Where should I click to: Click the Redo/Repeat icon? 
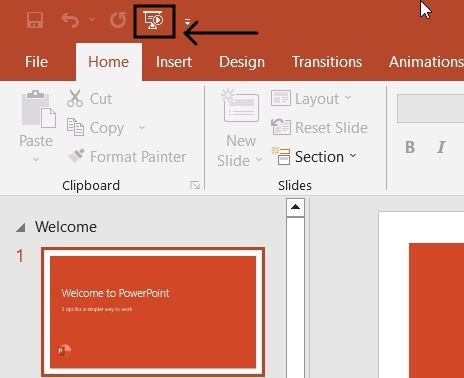[118, 20]
